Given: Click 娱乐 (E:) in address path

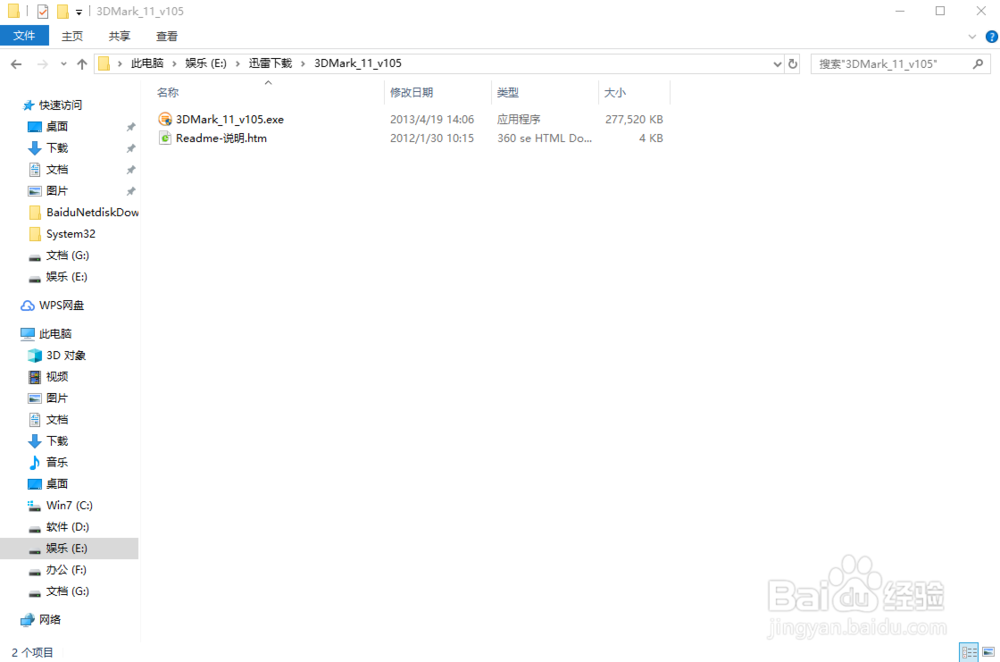Looking at the screenshot, I should pos(205,63).
